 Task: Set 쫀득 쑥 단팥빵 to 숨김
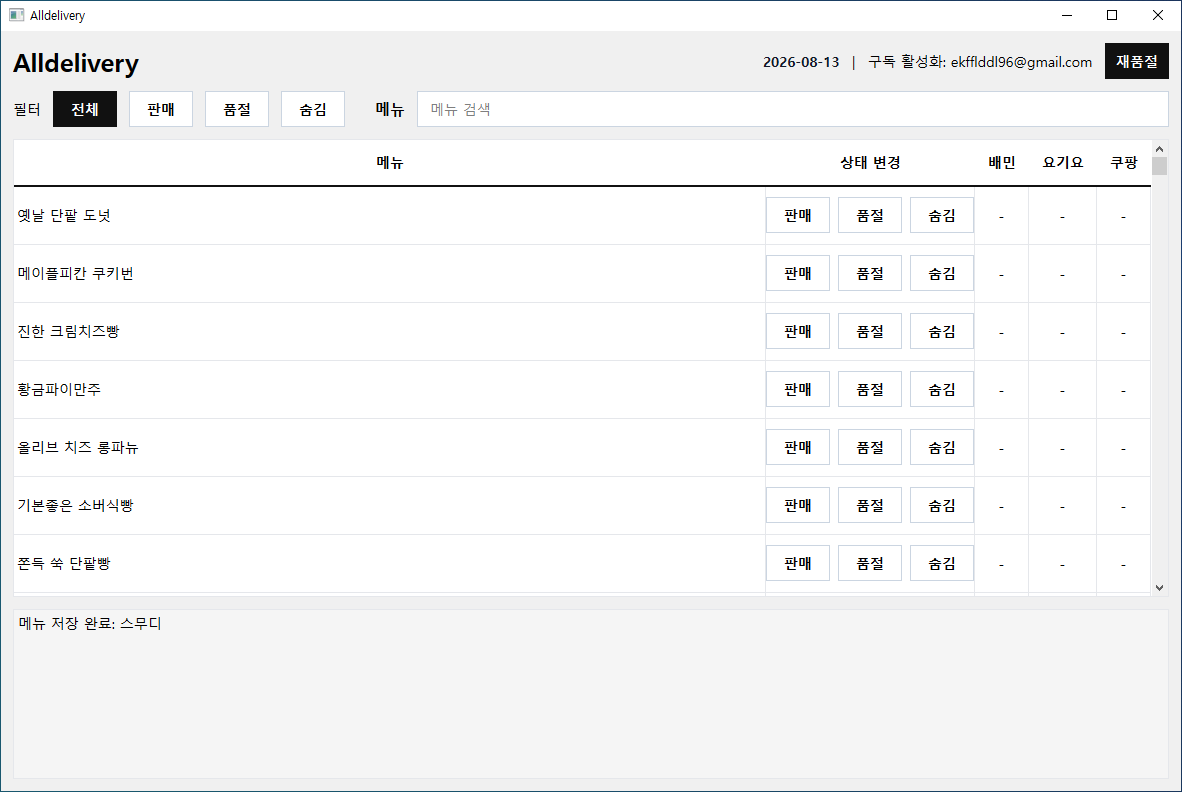pyautogui.click(x=942, y=564)
